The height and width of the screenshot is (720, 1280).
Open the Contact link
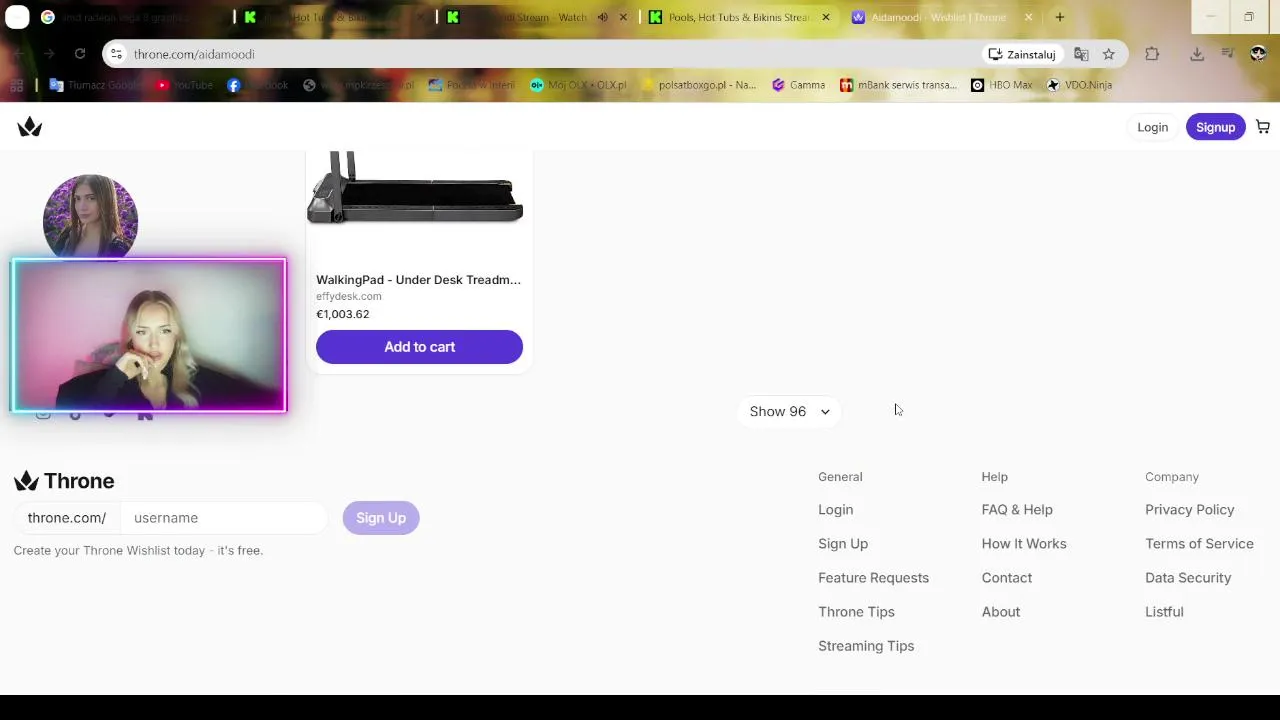(1007, 578)
